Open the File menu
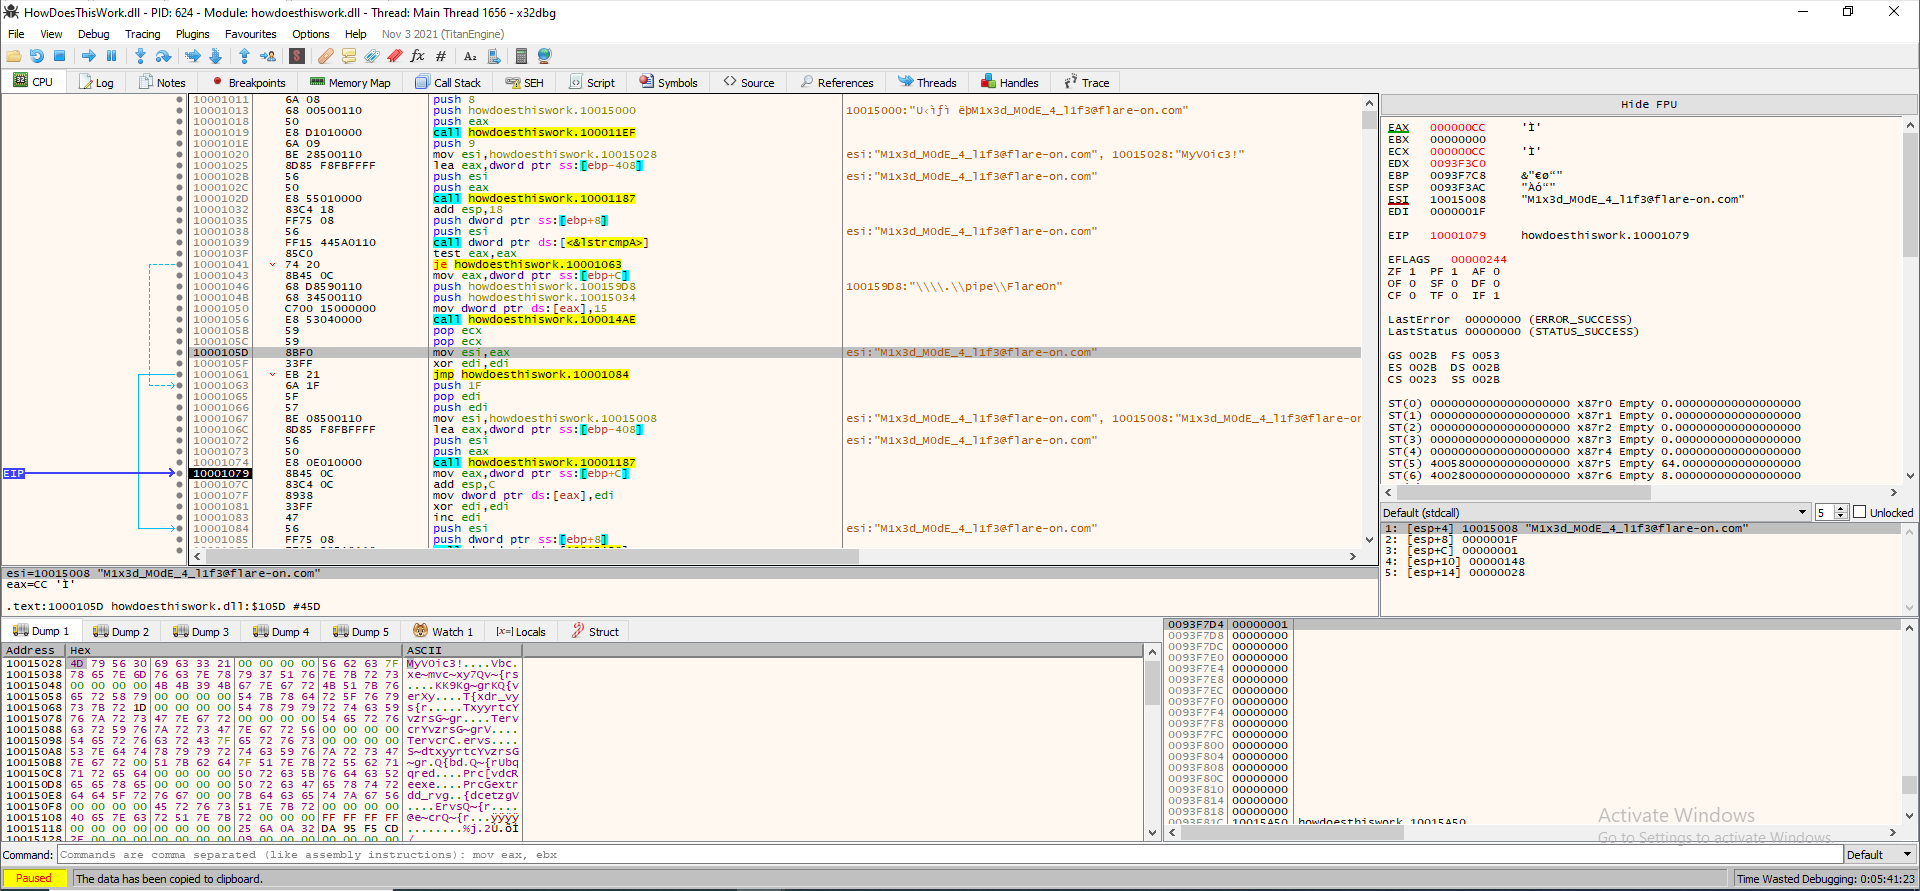1920x891 pixels. click(16, 34)
